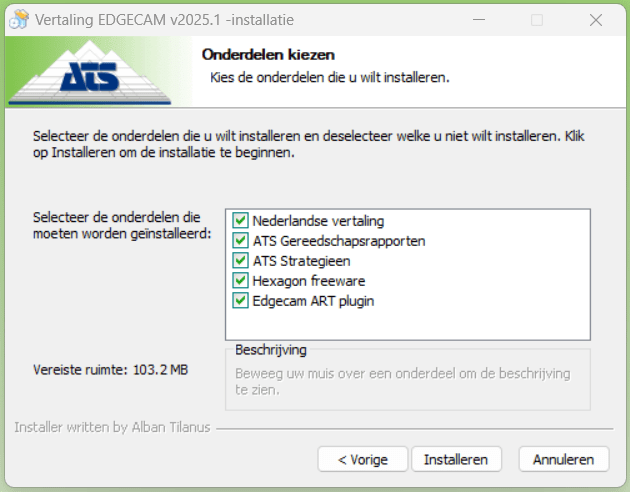This screenshot has height=492, width=630.
Task: Uncheck the Nederlandse vertaling checkbox
Action: pos(240,220)
